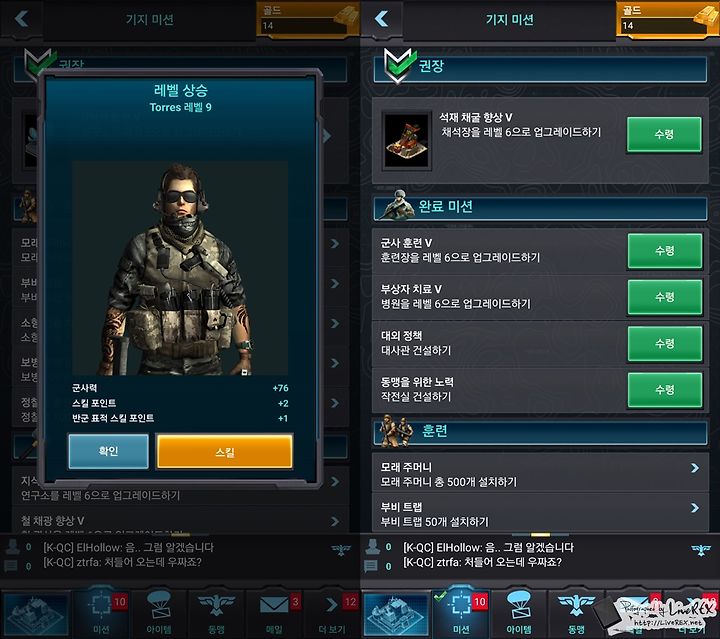Tap chat bubble icon in right chat bar
The height and width of the screenshot is (639, 720).
(x=371, y=566)
